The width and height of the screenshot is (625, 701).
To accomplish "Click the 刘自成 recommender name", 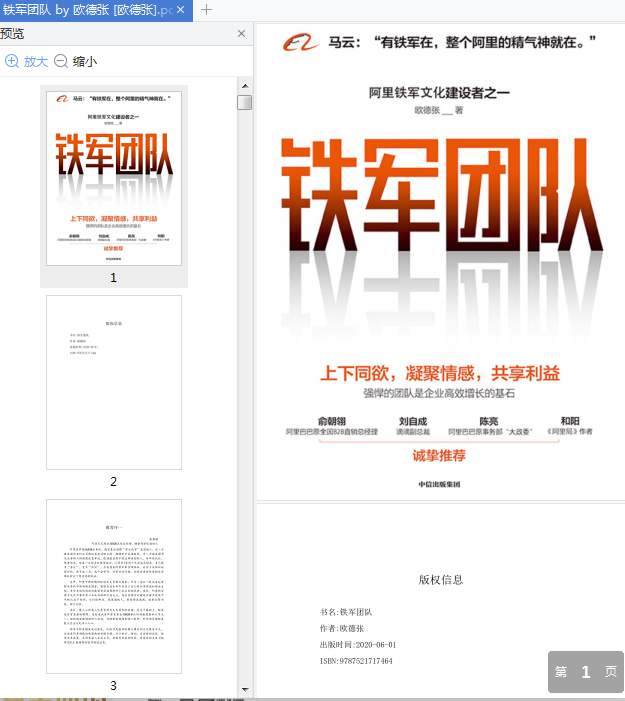I will coord(413,421).
